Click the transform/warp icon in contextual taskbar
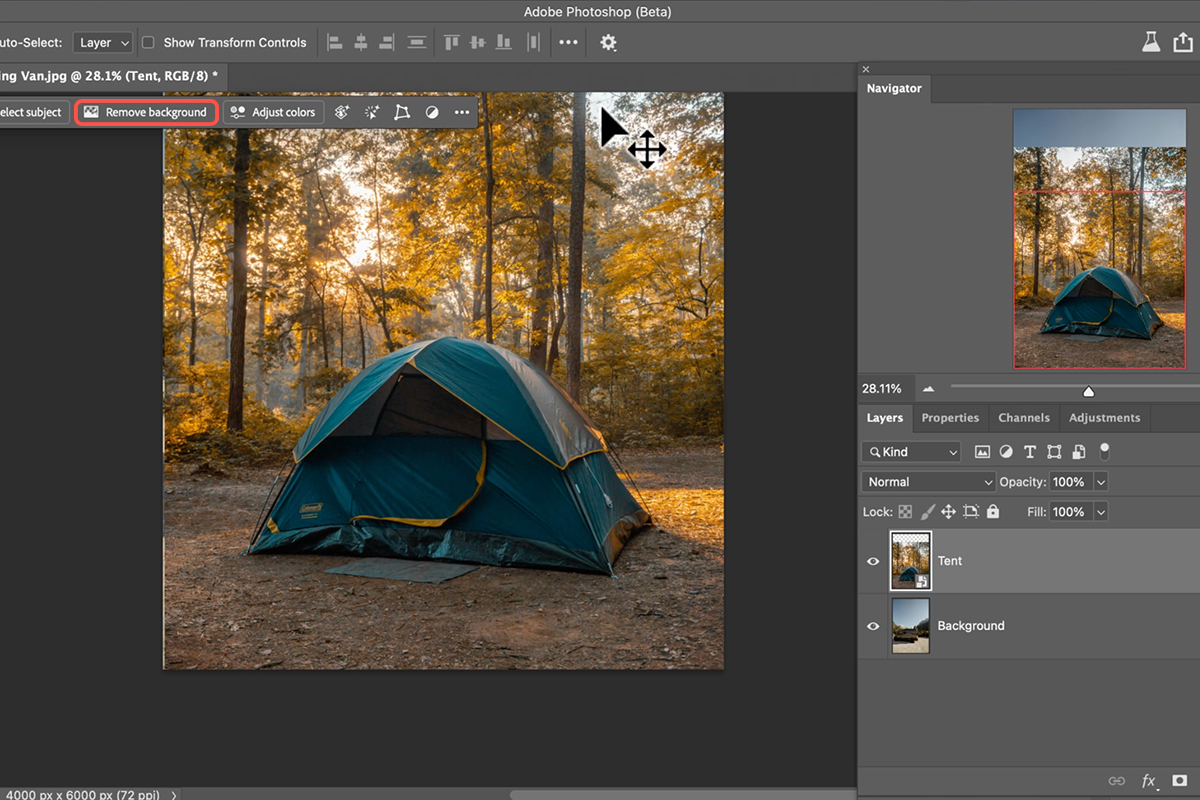Image resolution: width=1200 pixels, height=800 pixels. coord(401,112)
